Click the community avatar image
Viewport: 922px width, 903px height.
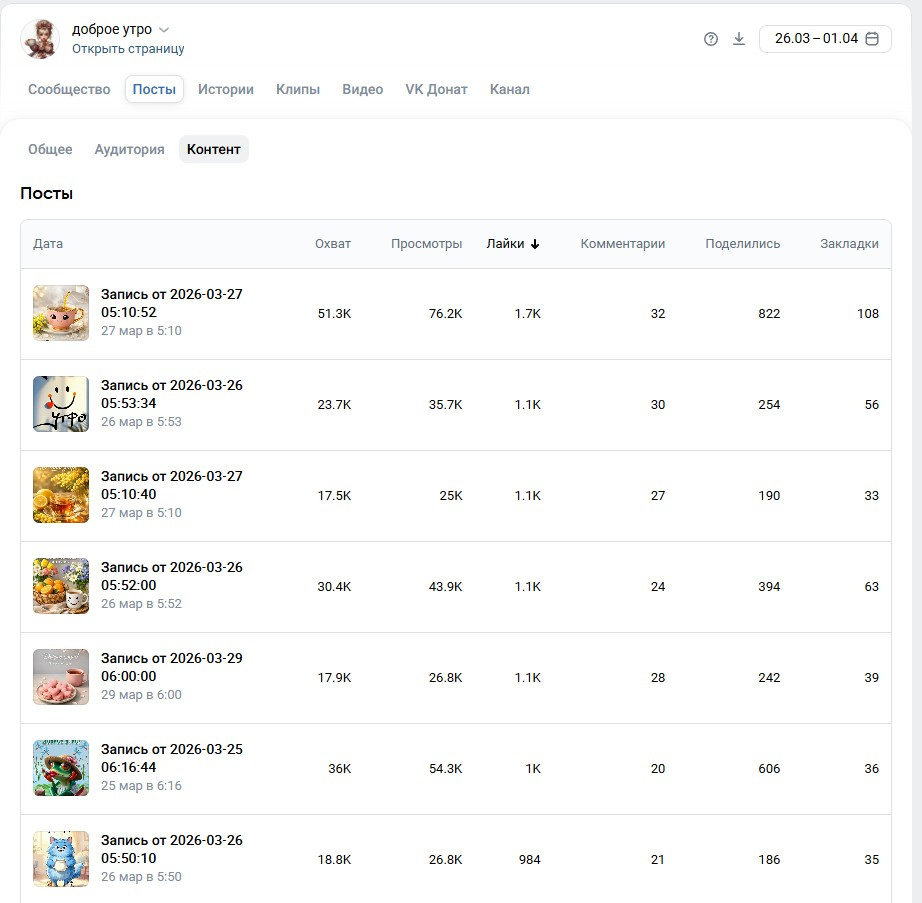click(x=40, y=39)
